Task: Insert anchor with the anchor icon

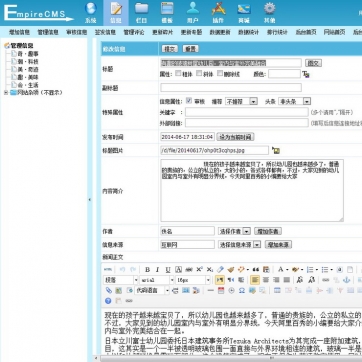Action: (347, 280)
